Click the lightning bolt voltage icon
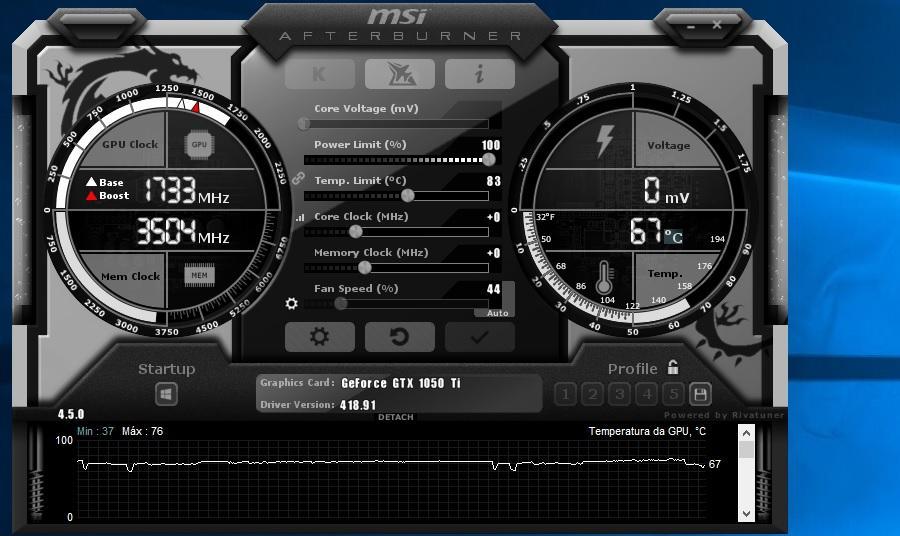900x536 pixels. [604, 141]
